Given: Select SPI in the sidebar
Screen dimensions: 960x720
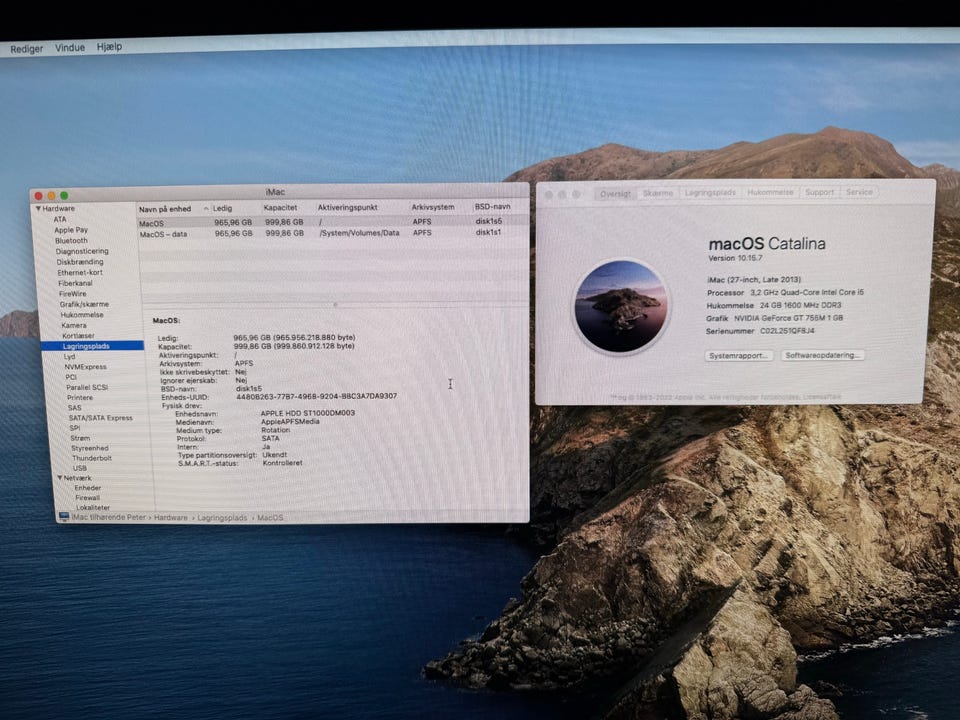Looking at the screenshot, I should [x=75, y=428].
